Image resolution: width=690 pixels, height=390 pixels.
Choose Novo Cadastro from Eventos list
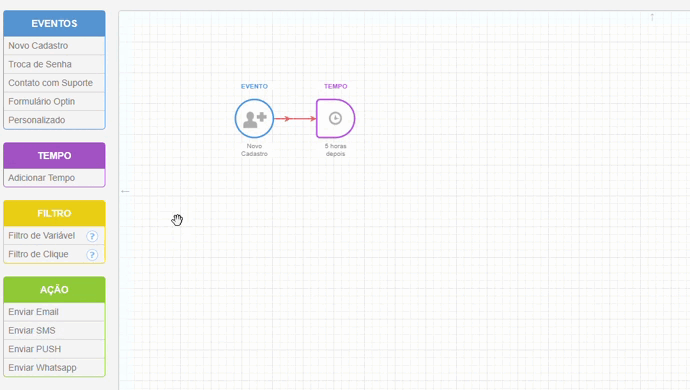54,46
